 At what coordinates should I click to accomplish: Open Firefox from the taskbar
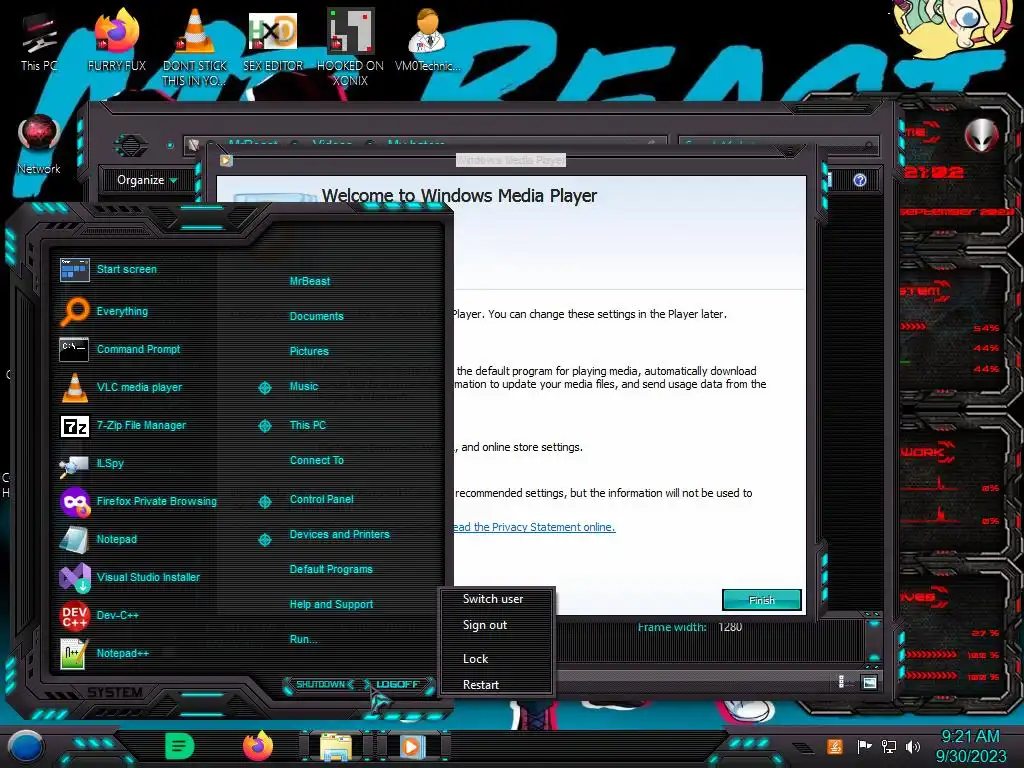pyautogui.click(x=258, y=746)
